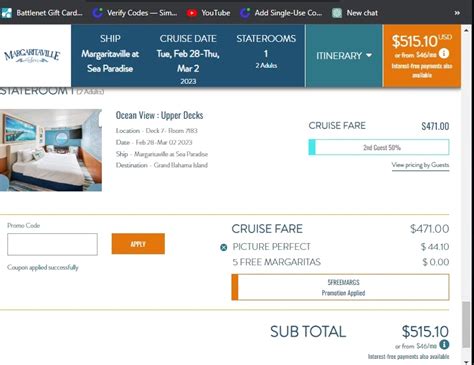Click the info icon in orange price box
474x365 pixels.
point(444,53)
